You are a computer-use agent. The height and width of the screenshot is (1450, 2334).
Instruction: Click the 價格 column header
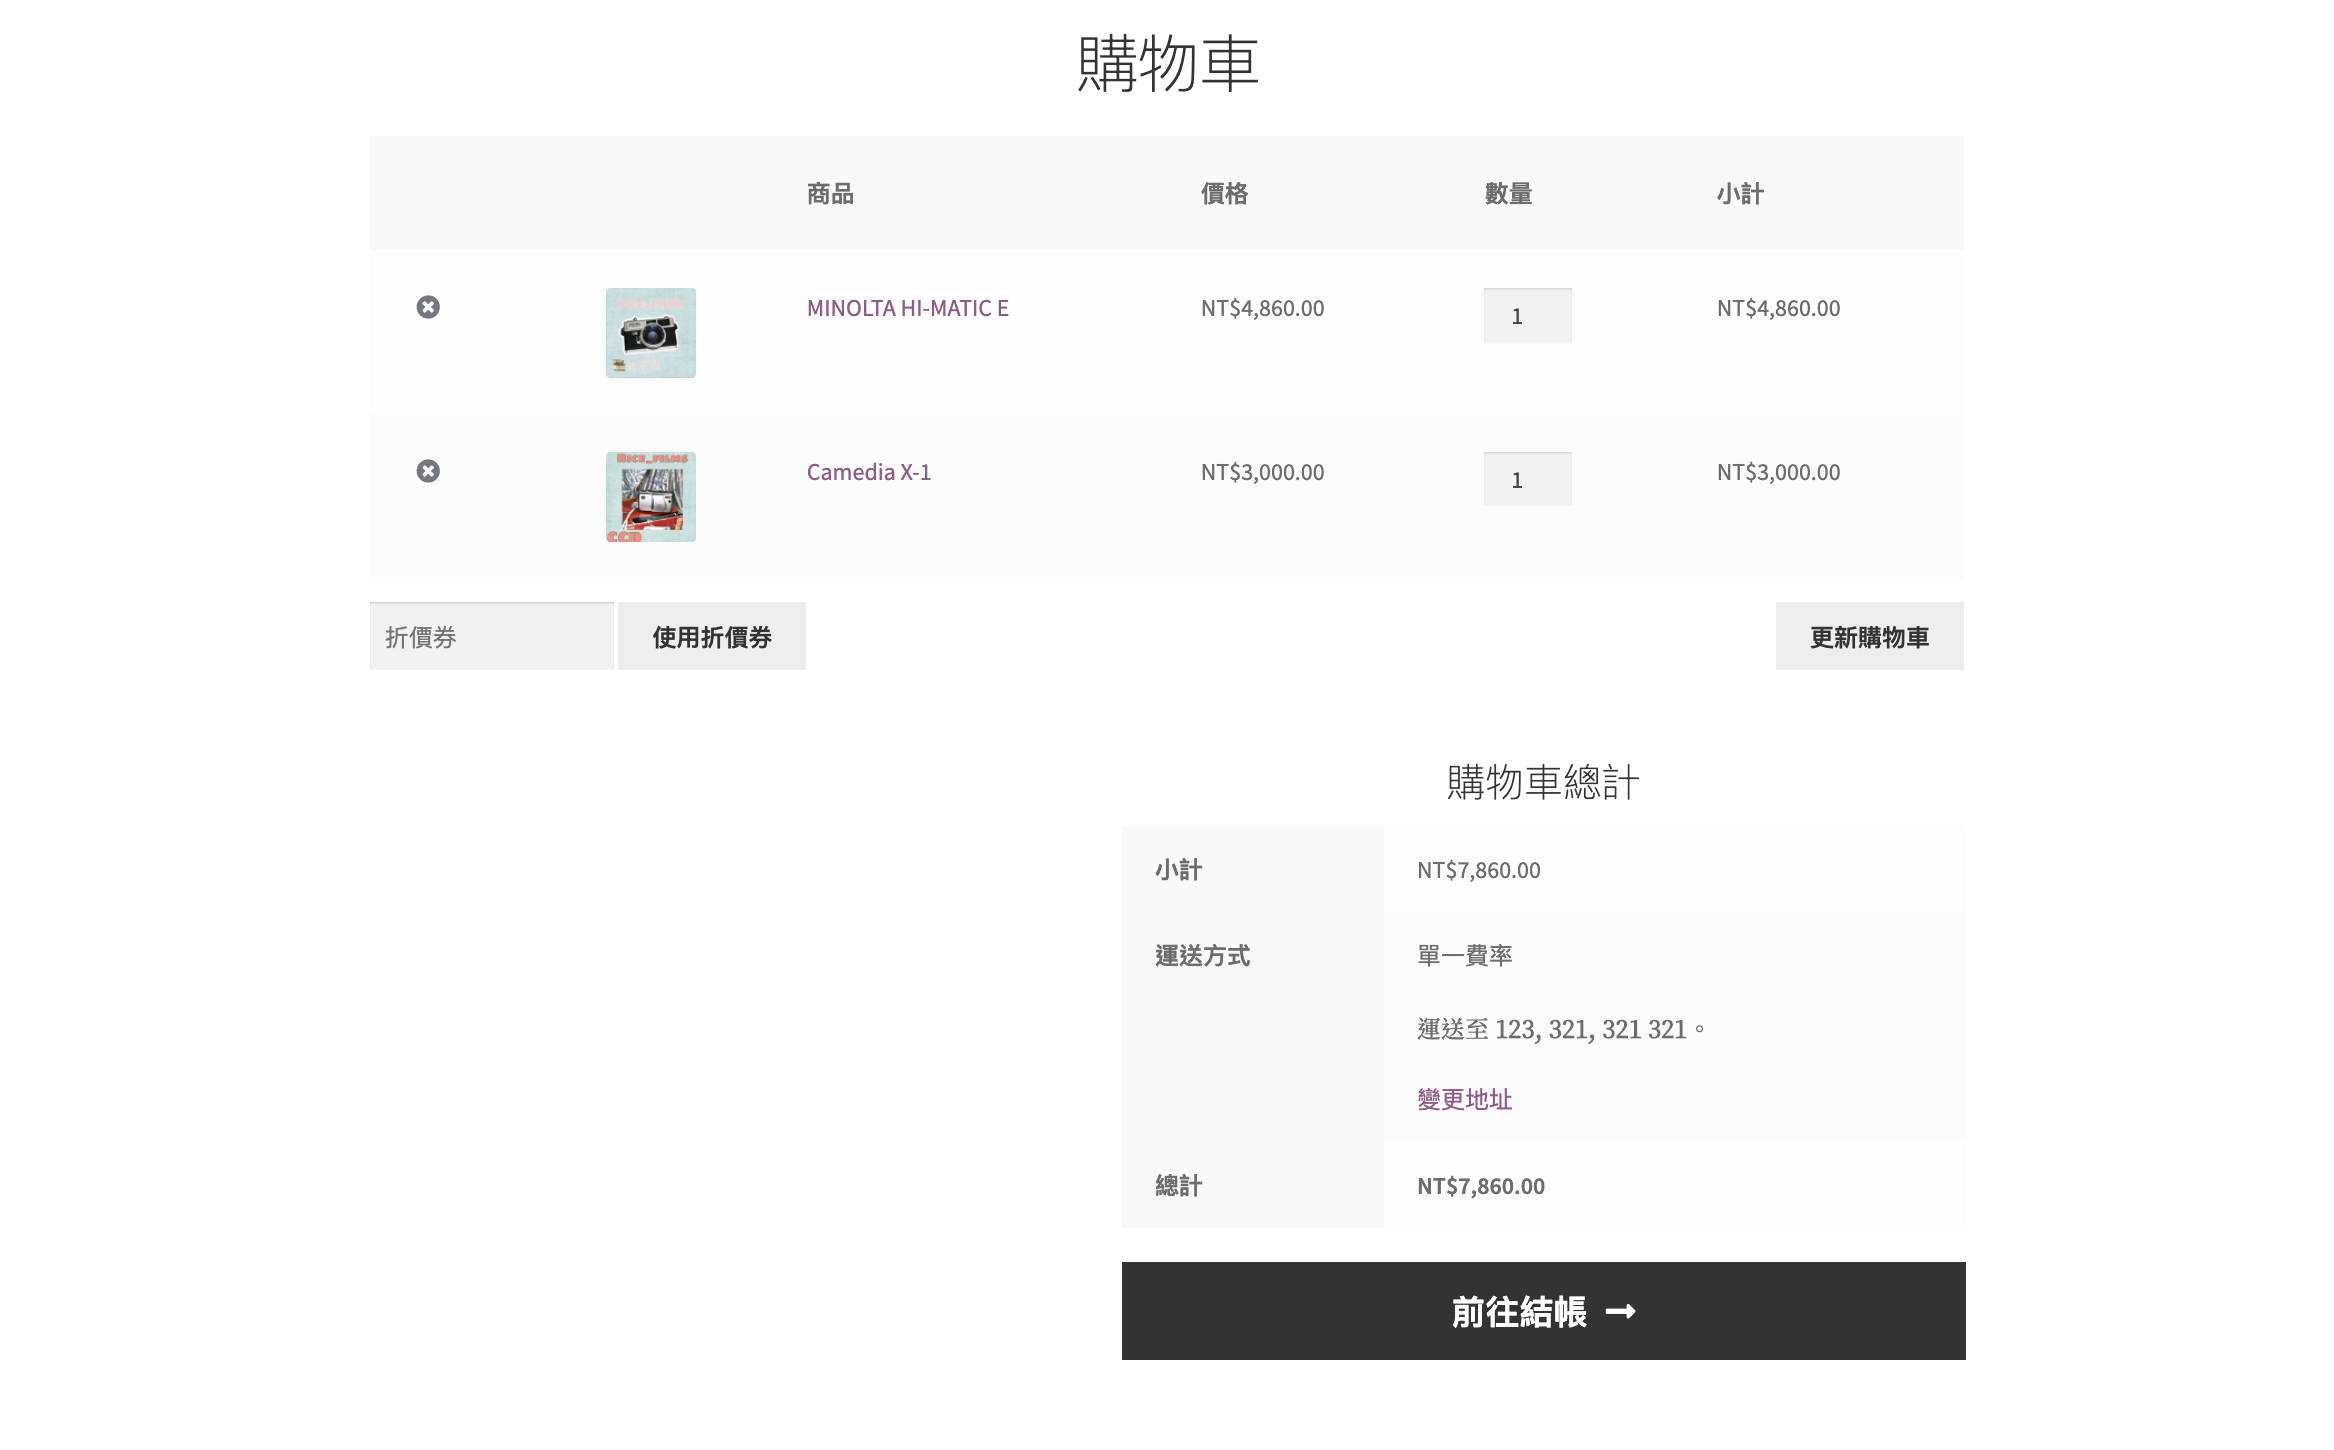[x=1224, y=194]
